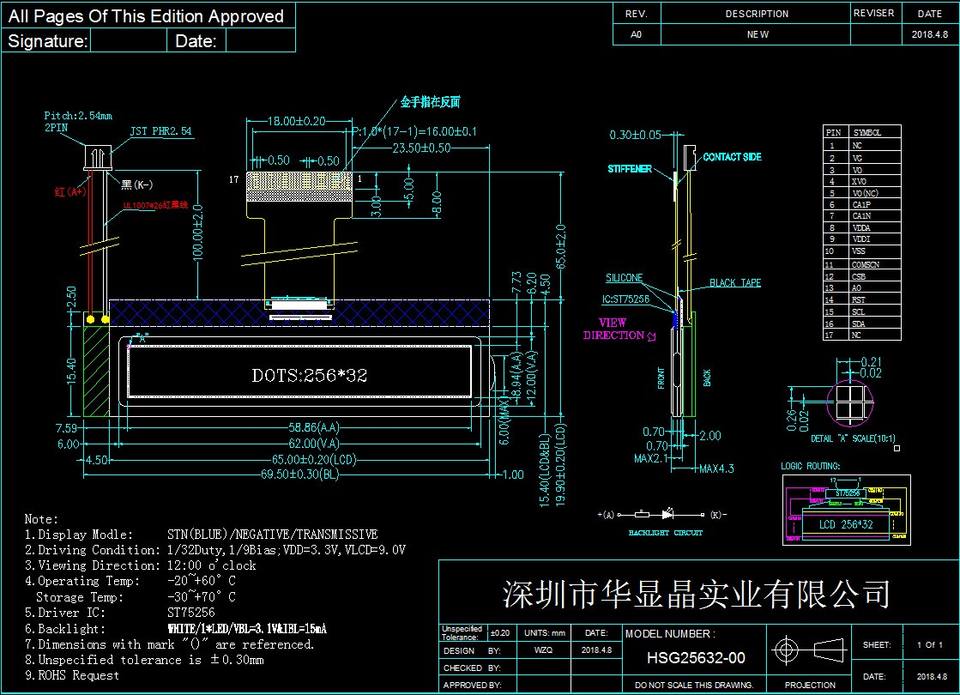Select the "A0" revision cell
This screenshot has width=960, height=695.
pyautogui.click(x=636, y=34)
